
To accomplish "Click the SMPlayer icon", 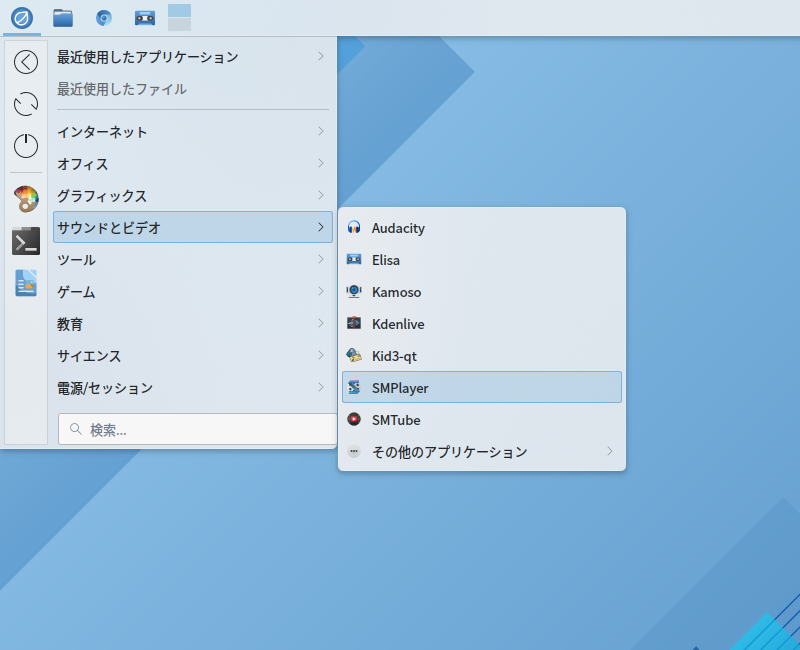I will [354, 388].
